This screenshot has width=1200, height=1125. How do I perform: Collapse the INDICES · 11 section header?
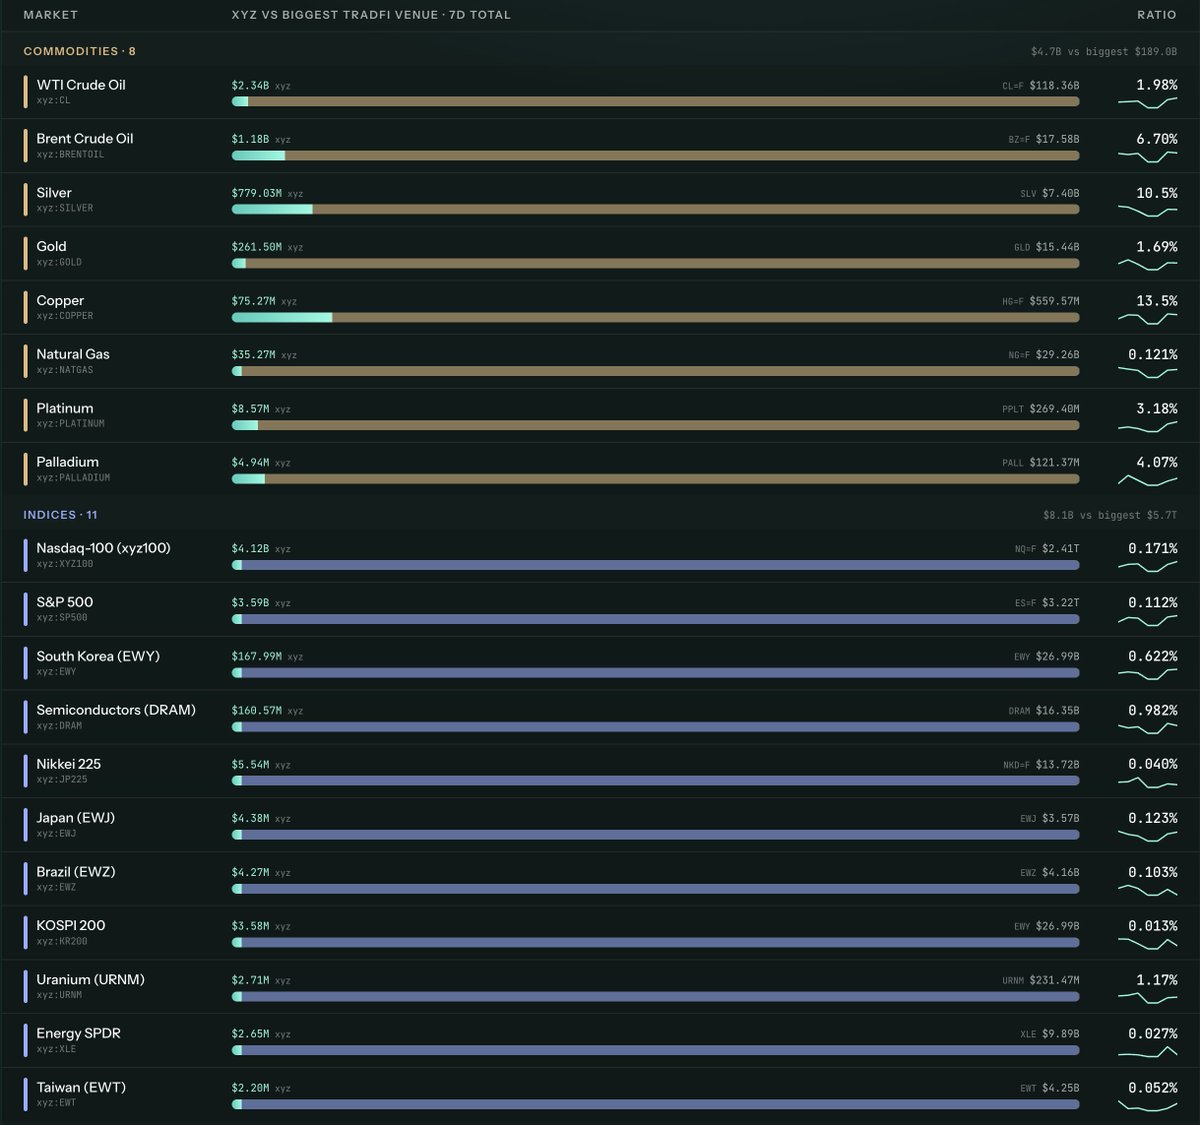[x=61, y=515]
